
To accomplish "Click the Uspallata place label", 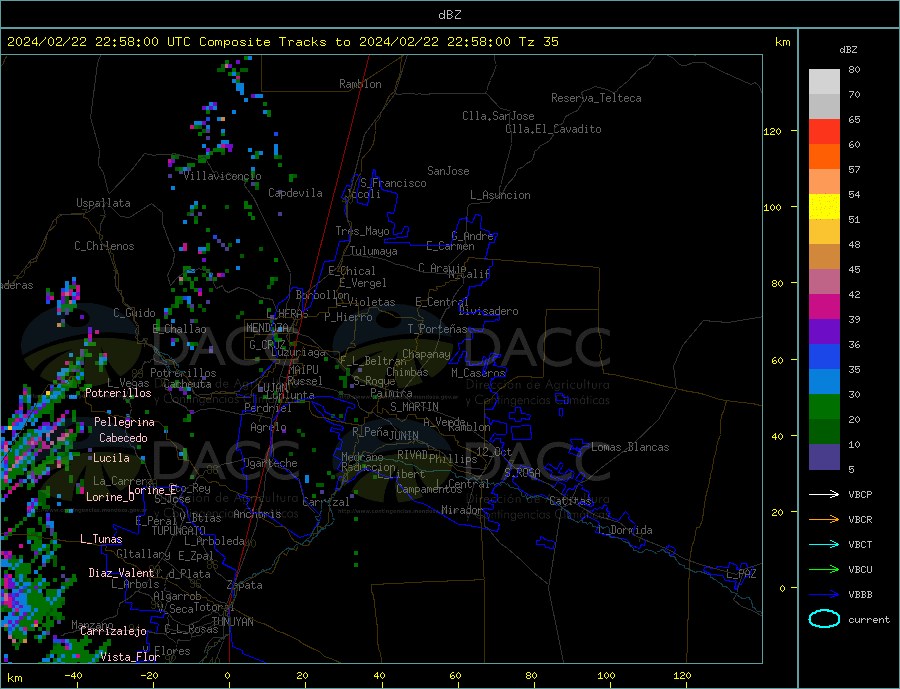I will [103, 203].
